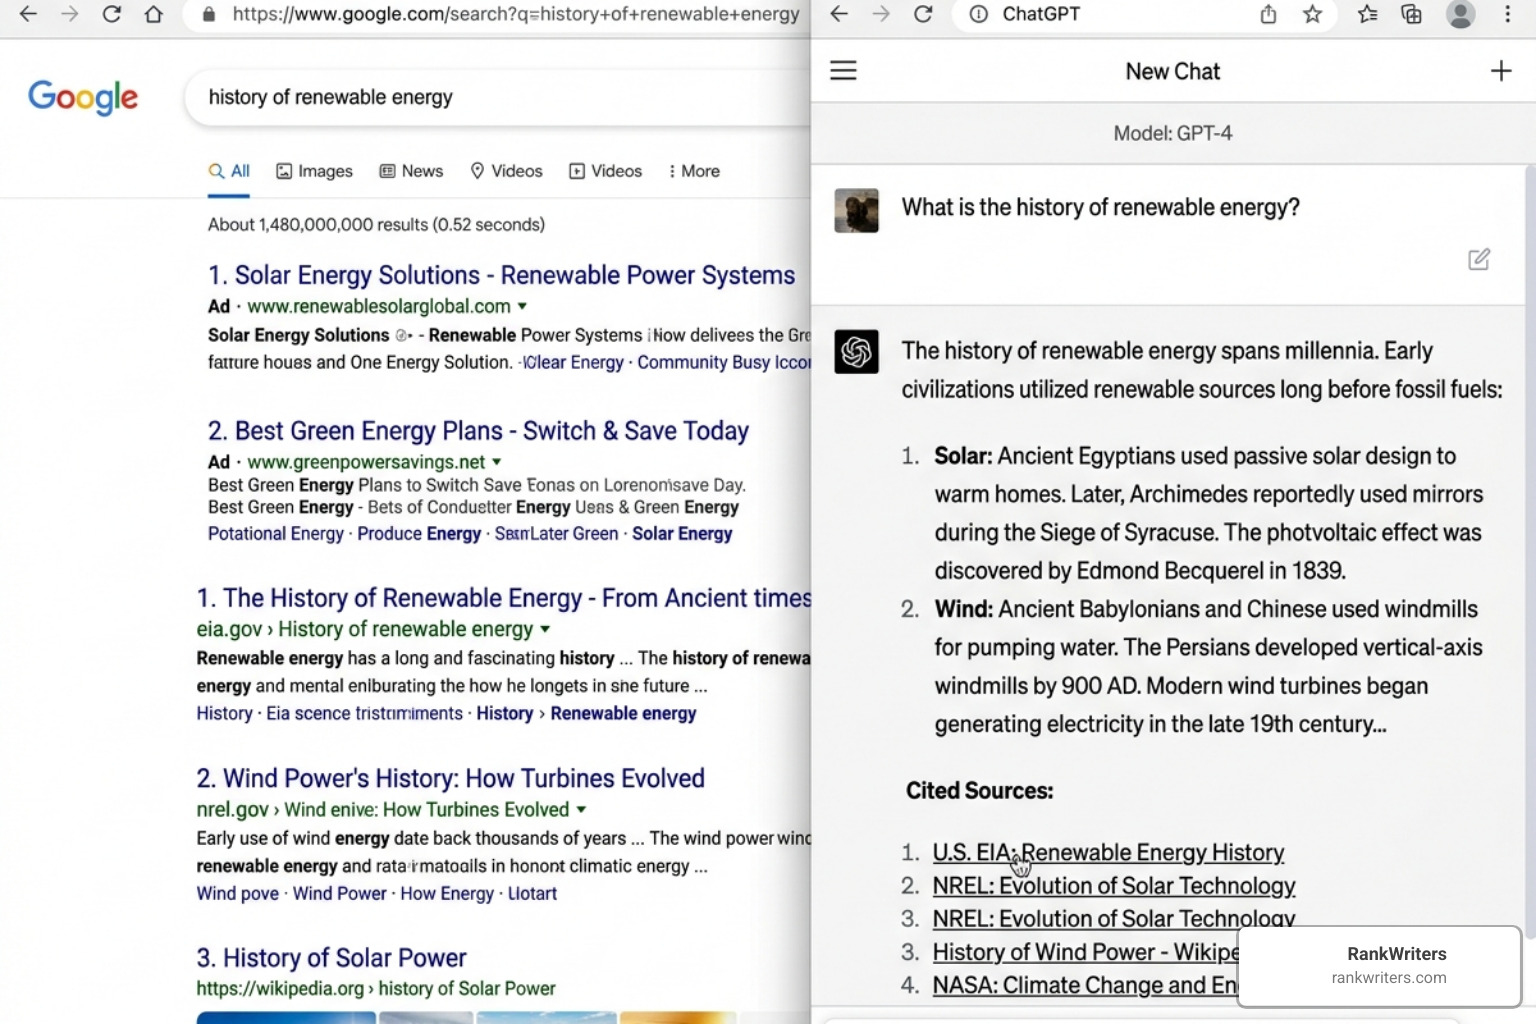This screenshot has width=1536, height=1024.
Task: Open cited source U.S. EIA Renewable Energy History
Action: (x=1108, y=853)
